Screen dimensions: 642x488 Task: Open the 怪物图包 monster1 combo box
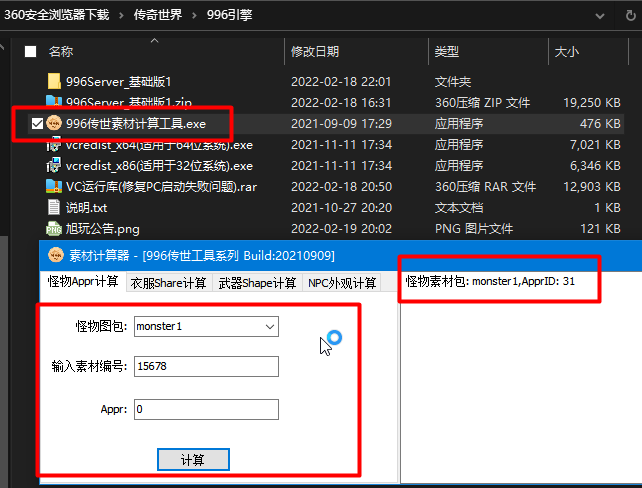click(206, 326)
